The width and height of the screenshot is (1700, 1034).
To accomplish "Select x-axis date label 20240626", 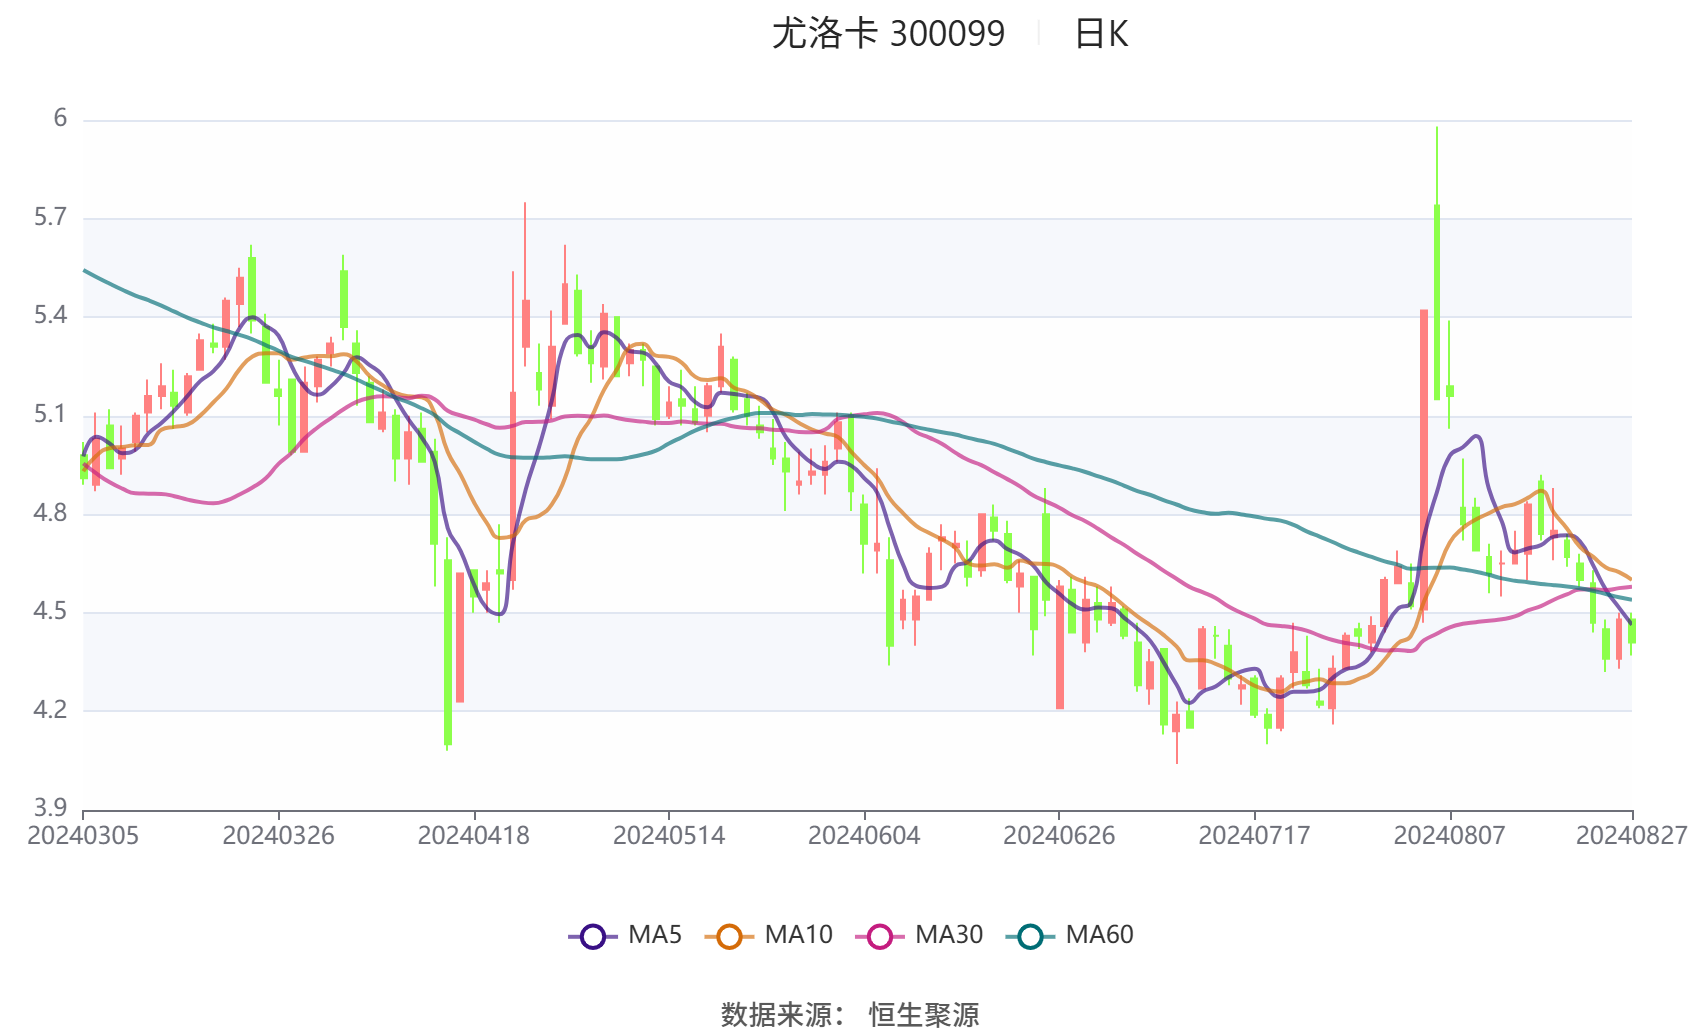I will (1059, 836).
